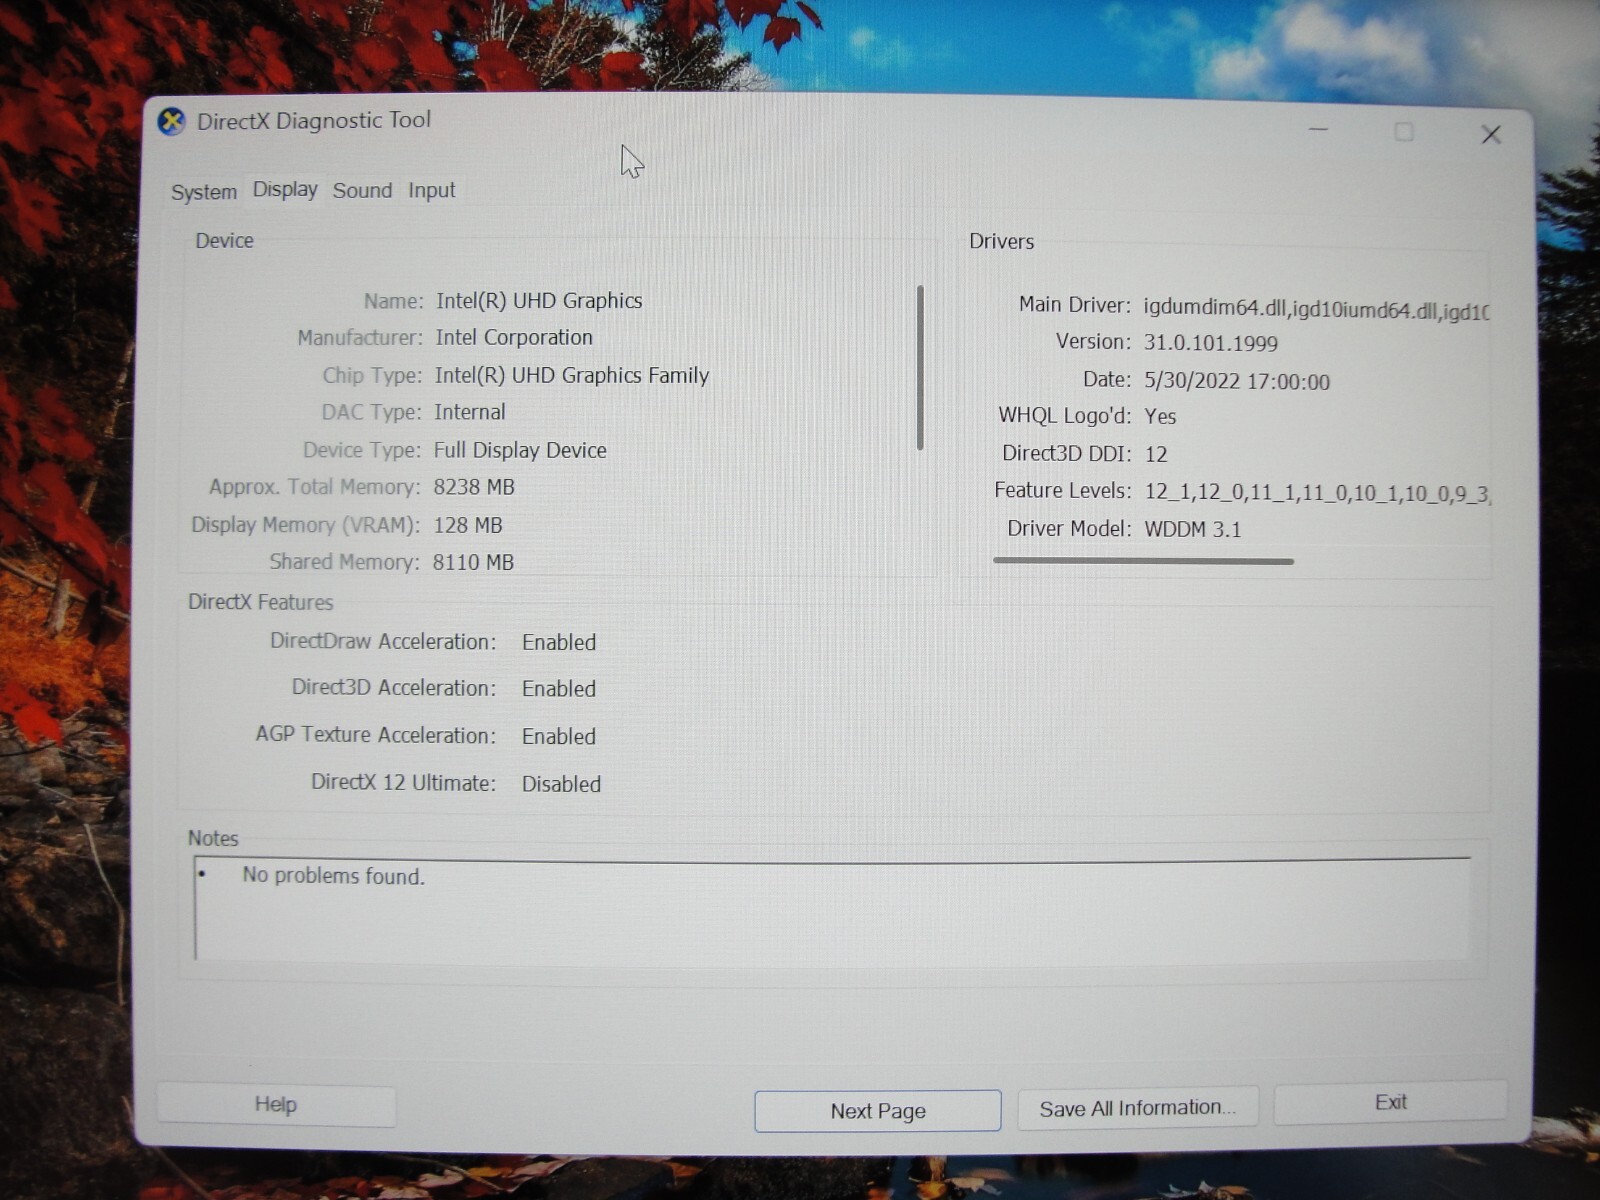The image size is (1600, 1200).
Task: Click 'Intel(R) UHD Graphics Family' chip type
Action: (571, 375)
